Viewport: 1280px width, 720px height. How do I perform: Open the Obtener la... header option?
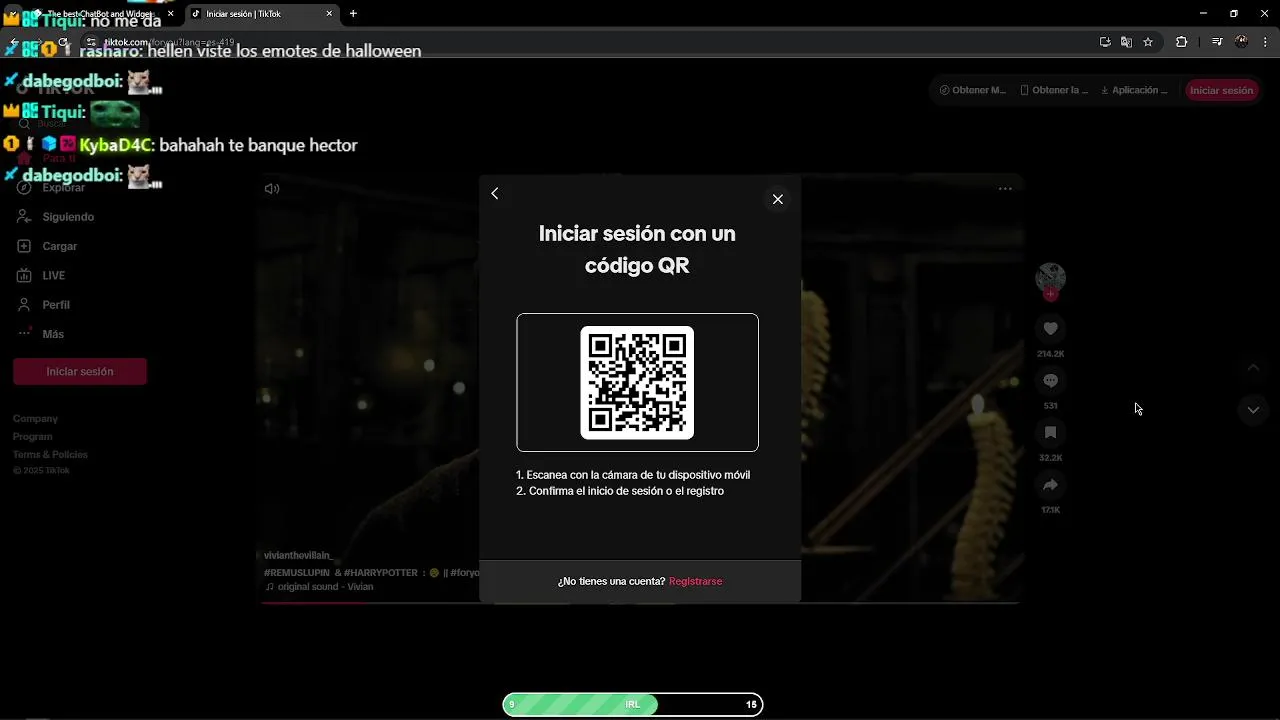(x=1054, y=90)
